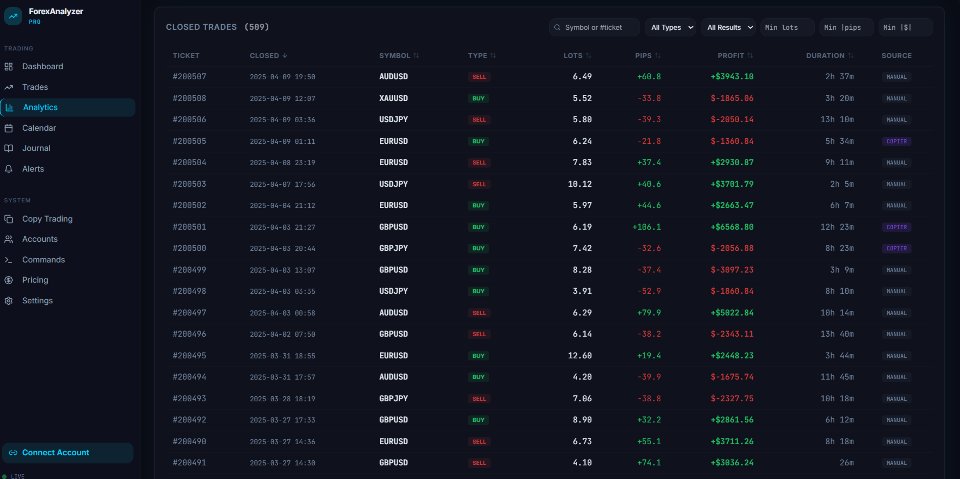Image resolution: width=960 pixels, height=479 pixels.
Task: Click COPIER source tag in row #208501
Action: coord(896,227)
